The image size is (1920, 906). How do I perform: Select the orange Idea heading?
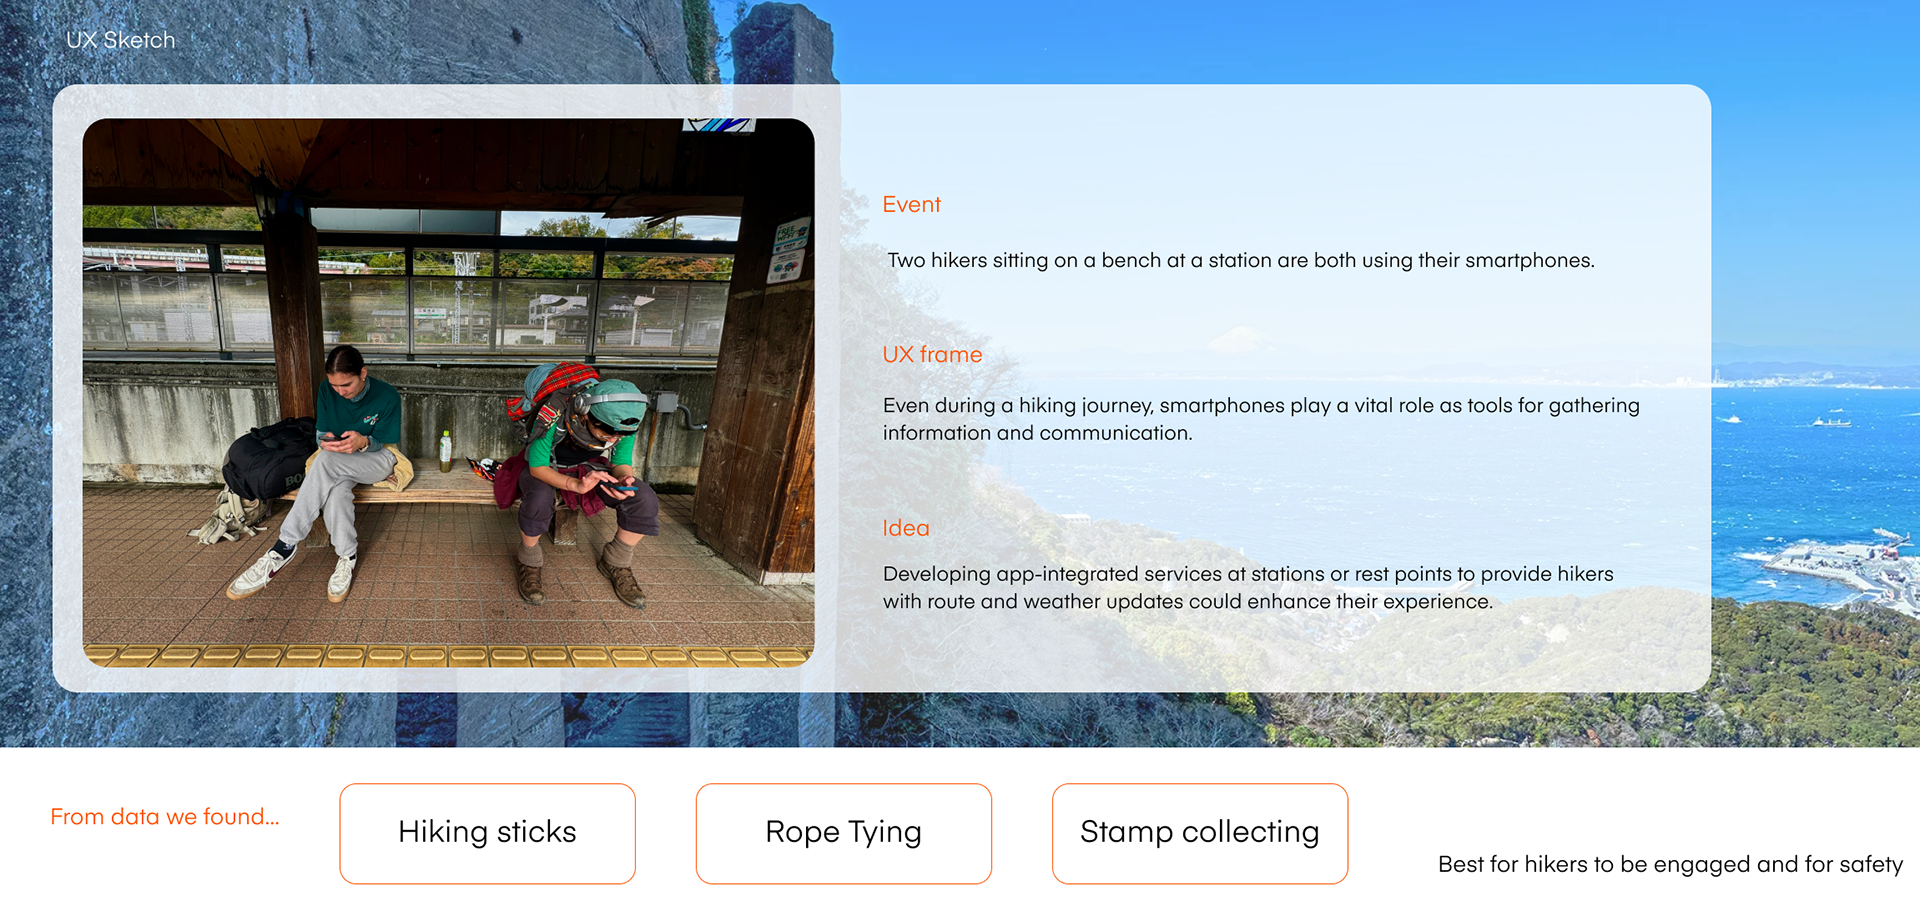(905, 528)
